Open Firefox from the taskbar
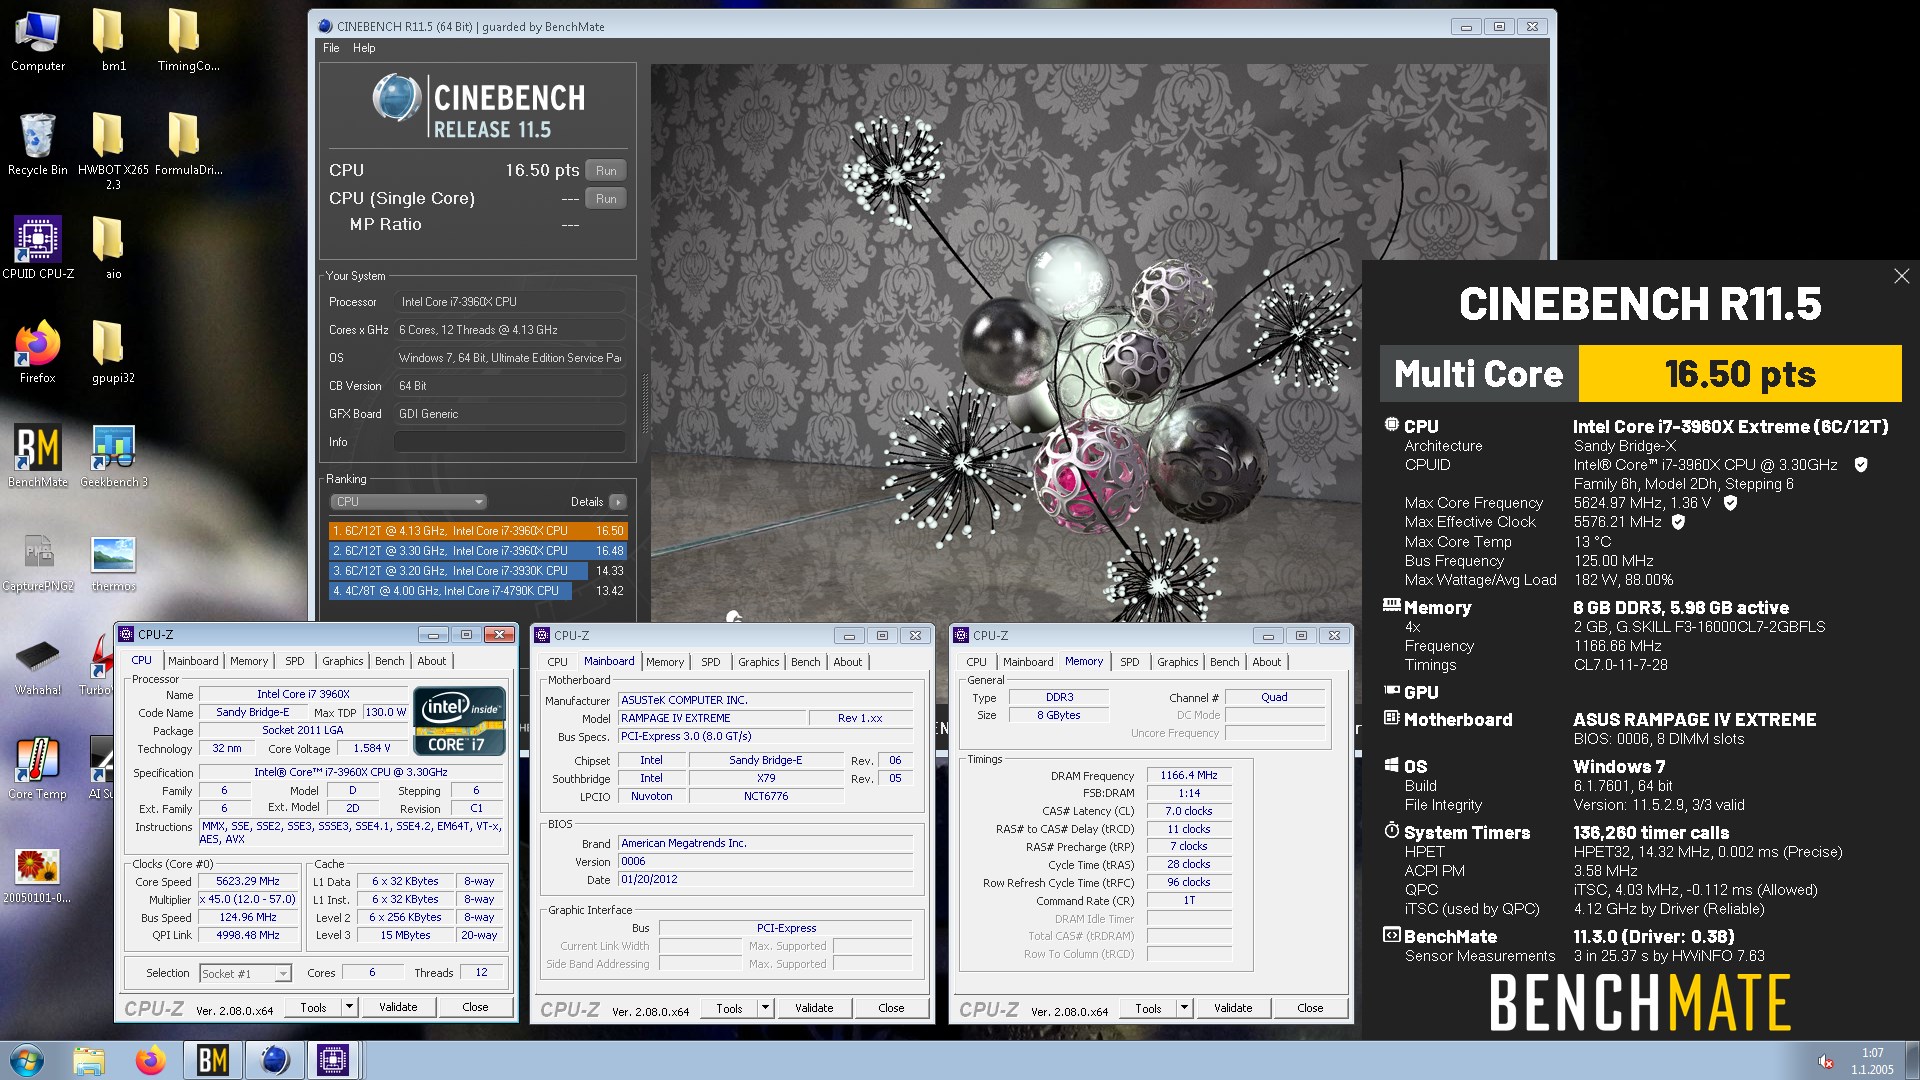1920x1080 pixels. [151, 1060]
